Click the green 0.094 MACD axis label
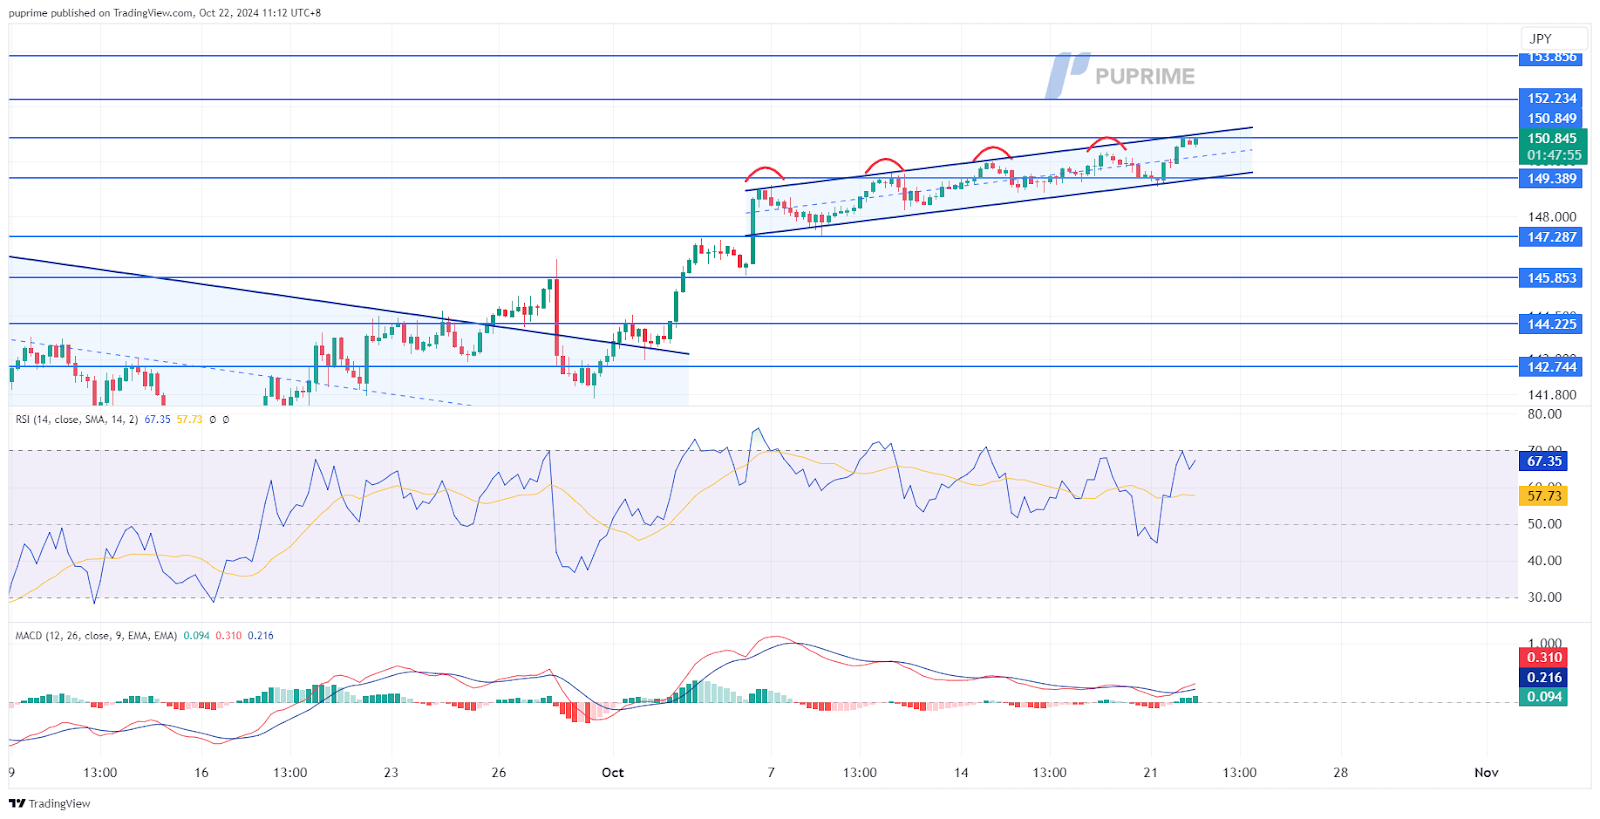Image resolution: width=1600 pixels, height=819 pixels. click(1544, 697)
